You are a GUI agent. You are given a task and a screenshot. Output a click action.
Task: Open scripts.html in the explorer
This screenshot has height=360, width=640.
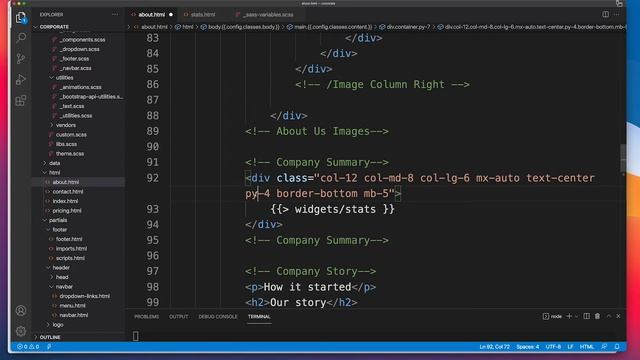tap(70, 258)
